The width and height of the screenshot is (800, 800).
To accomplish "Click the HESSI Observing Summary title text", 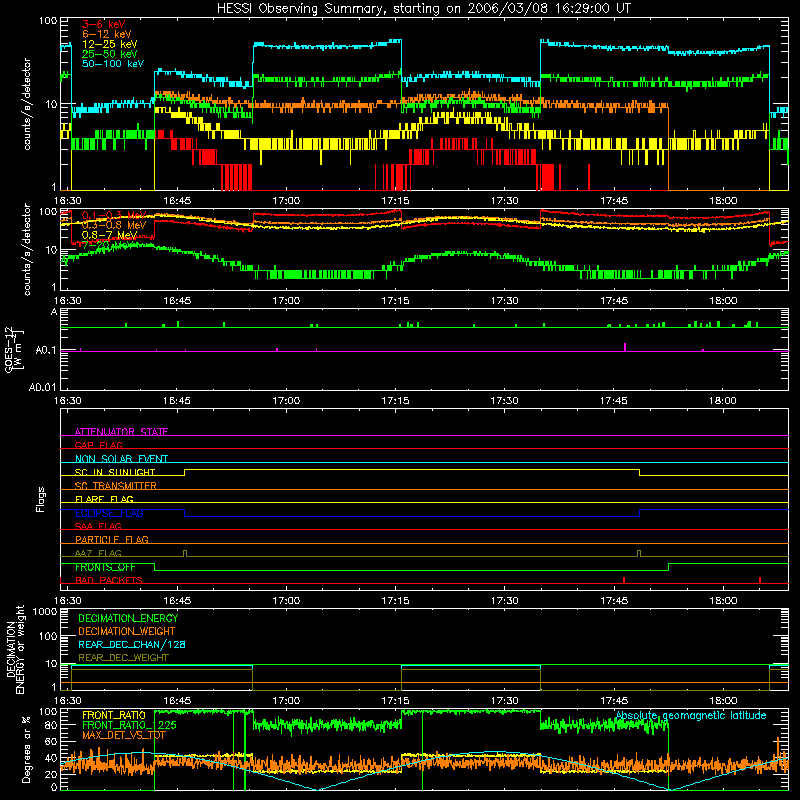I will [x=423, y=9].
